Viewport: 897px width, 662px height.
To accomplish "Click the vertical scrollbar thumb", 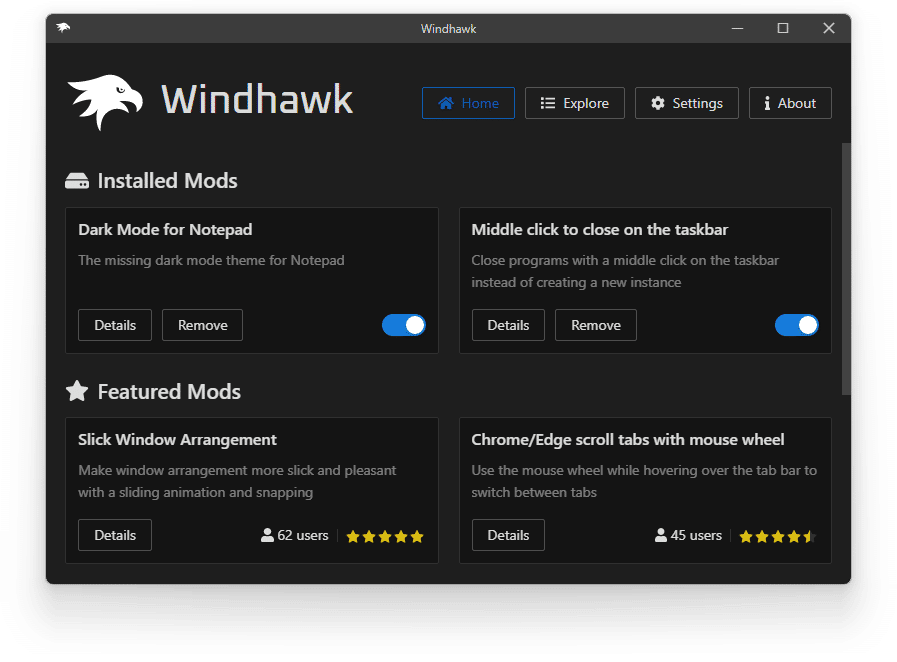I will (x=847, y=268).
